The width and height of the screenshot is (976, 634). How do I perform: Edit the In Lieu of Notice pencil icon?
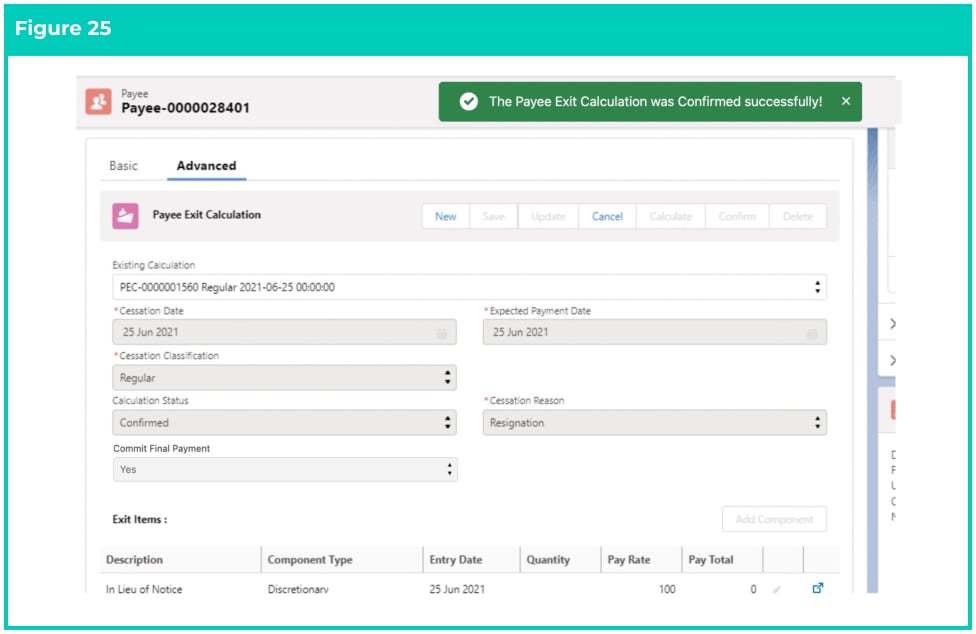(x=776, y=589)
